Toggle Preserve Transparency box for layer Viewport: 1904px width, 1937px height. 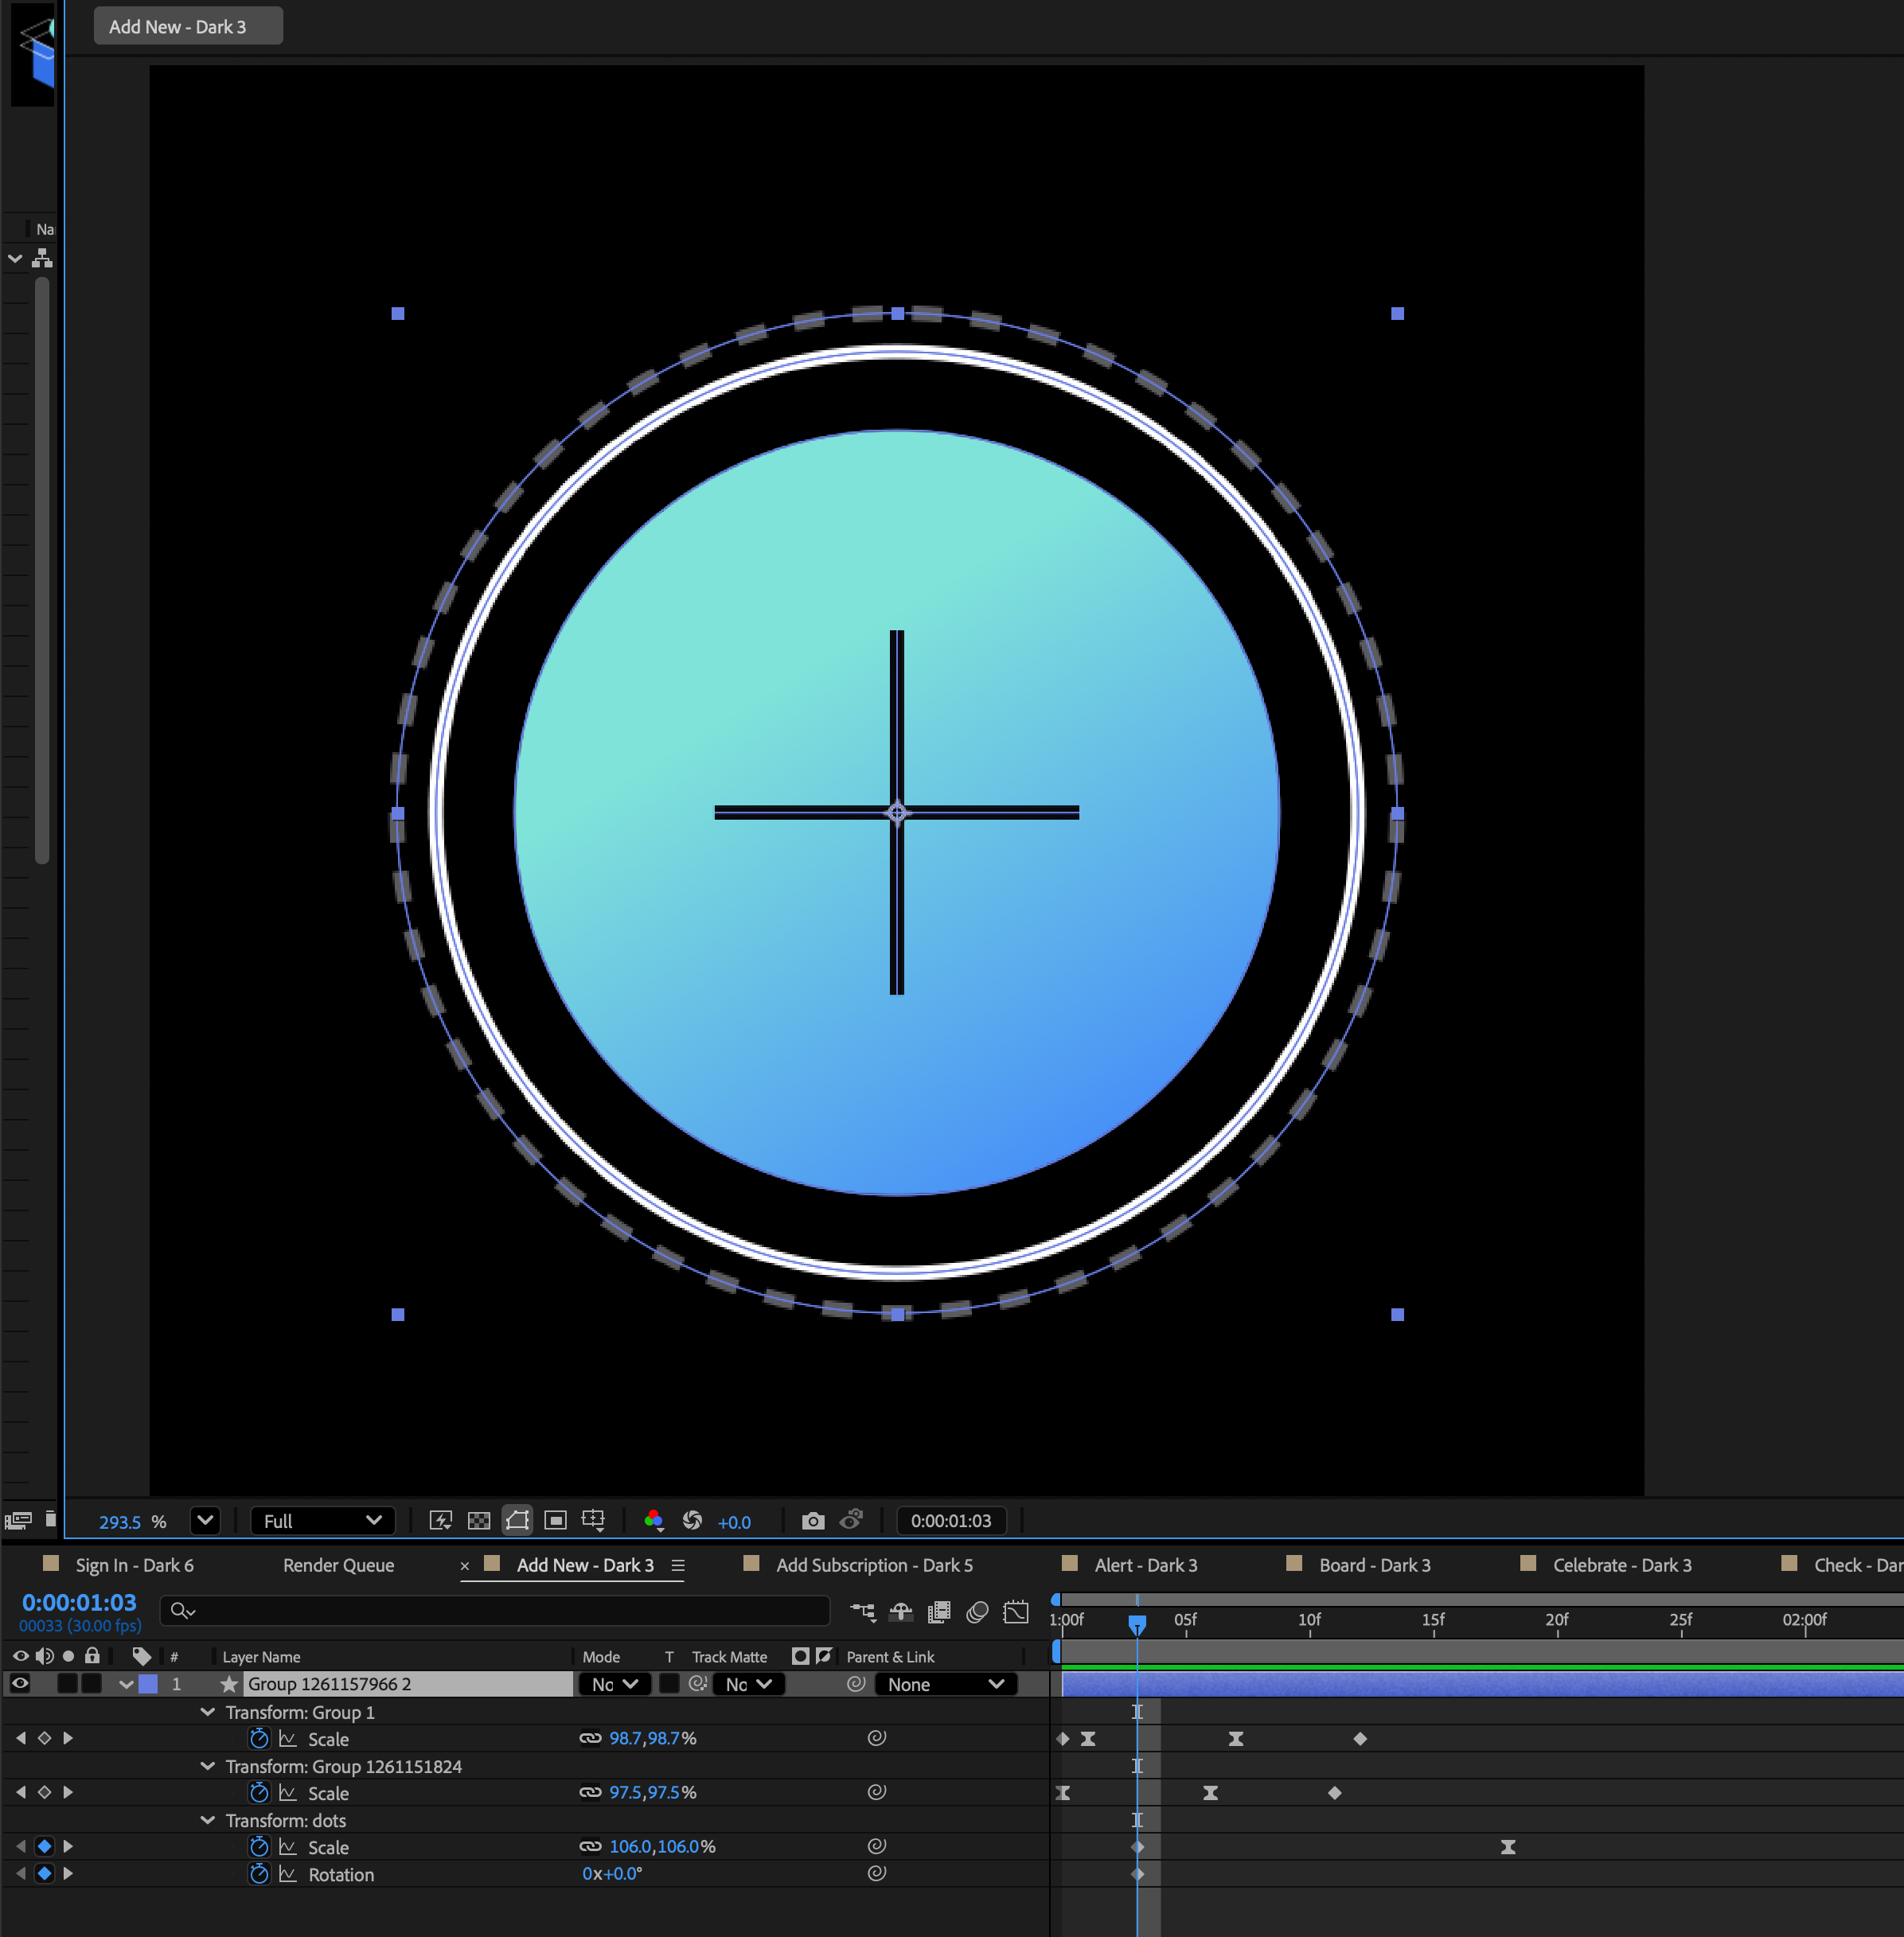[669, 1684]
